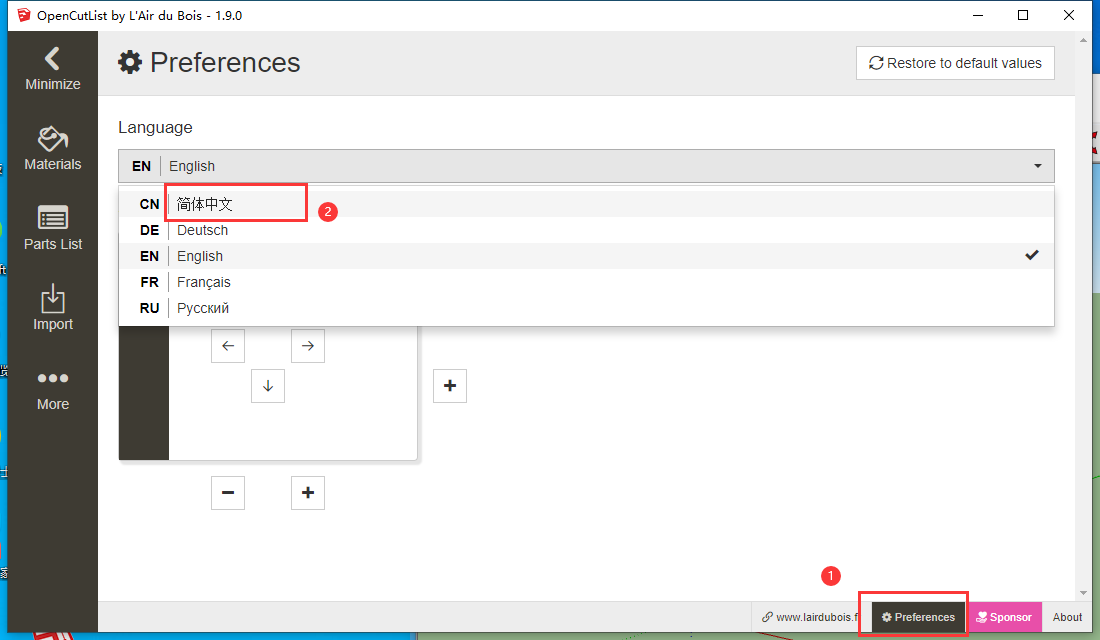The width and height of the screenshot is (1100, 640).
Task: Choose Русский from language list
Action: coord(203,308)
